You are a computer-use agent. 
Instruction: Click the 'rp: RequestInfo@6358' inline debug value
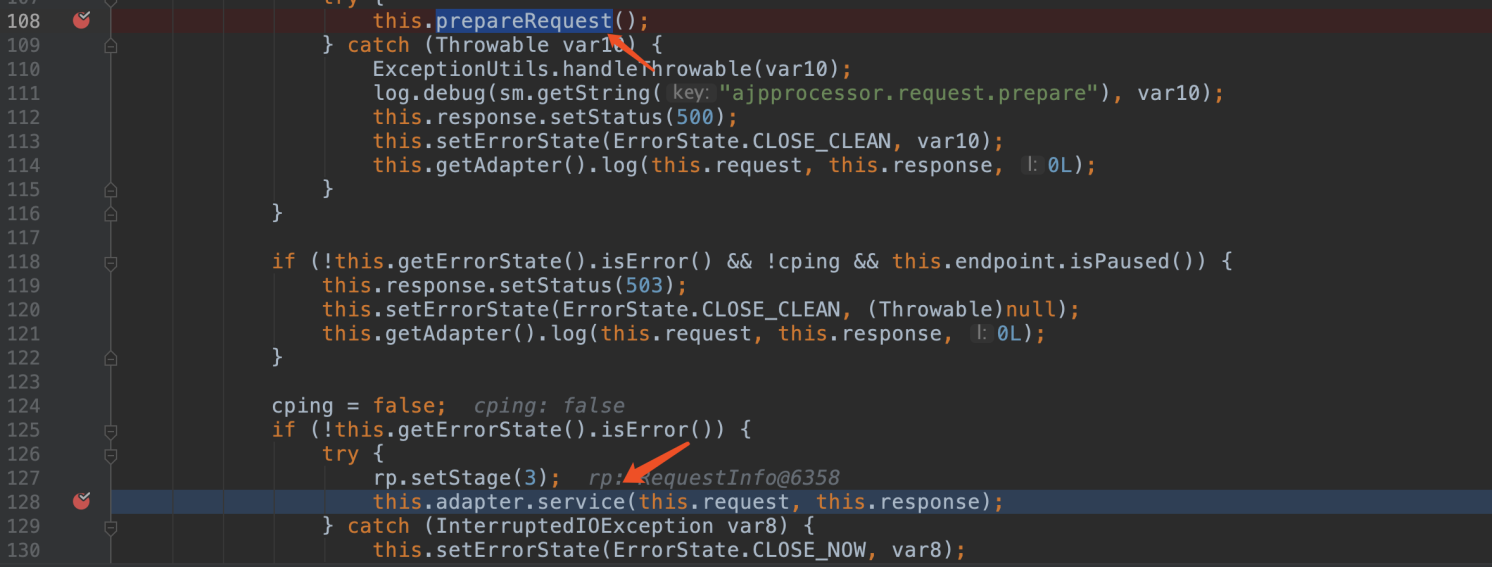click(714, 478)
